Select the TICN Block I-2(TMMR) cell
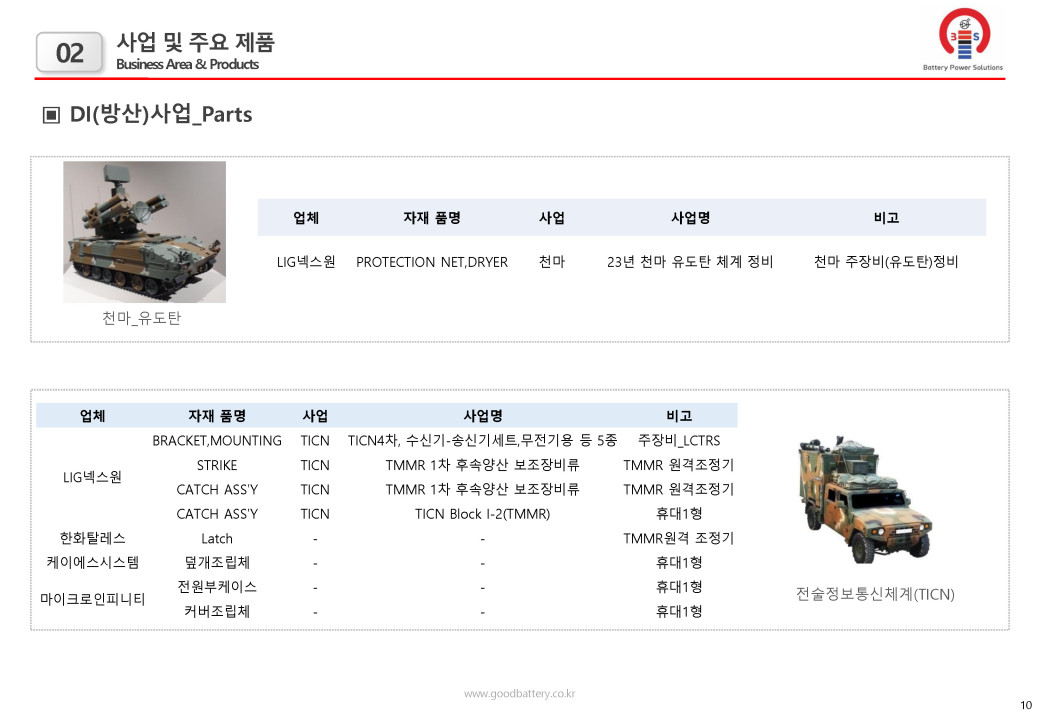 482,514
